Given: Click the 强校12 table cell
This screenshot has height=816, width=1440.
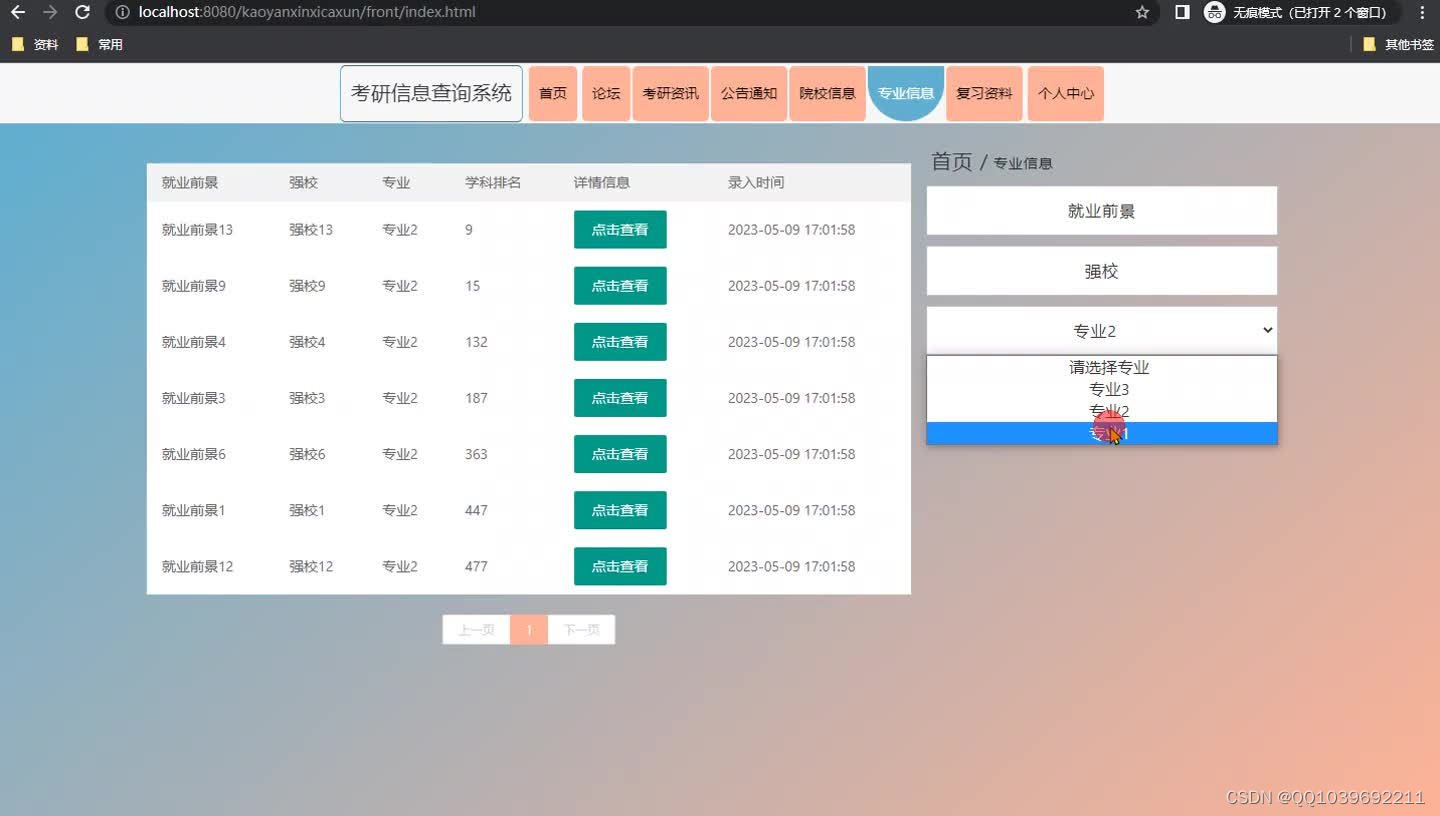Looking at the screenshot, I should click(311, 565).
